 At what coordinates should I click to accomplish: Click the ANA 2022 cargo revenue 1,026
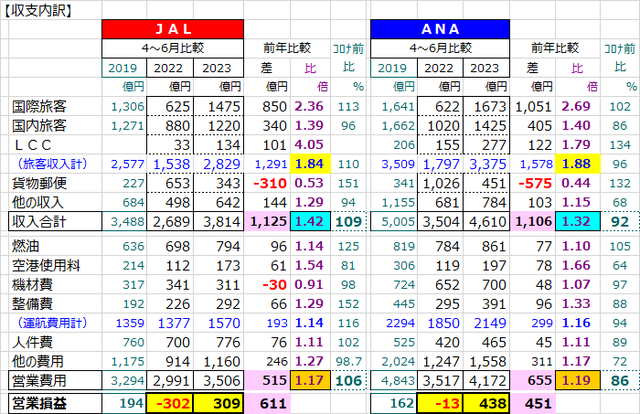coord(443,183)
